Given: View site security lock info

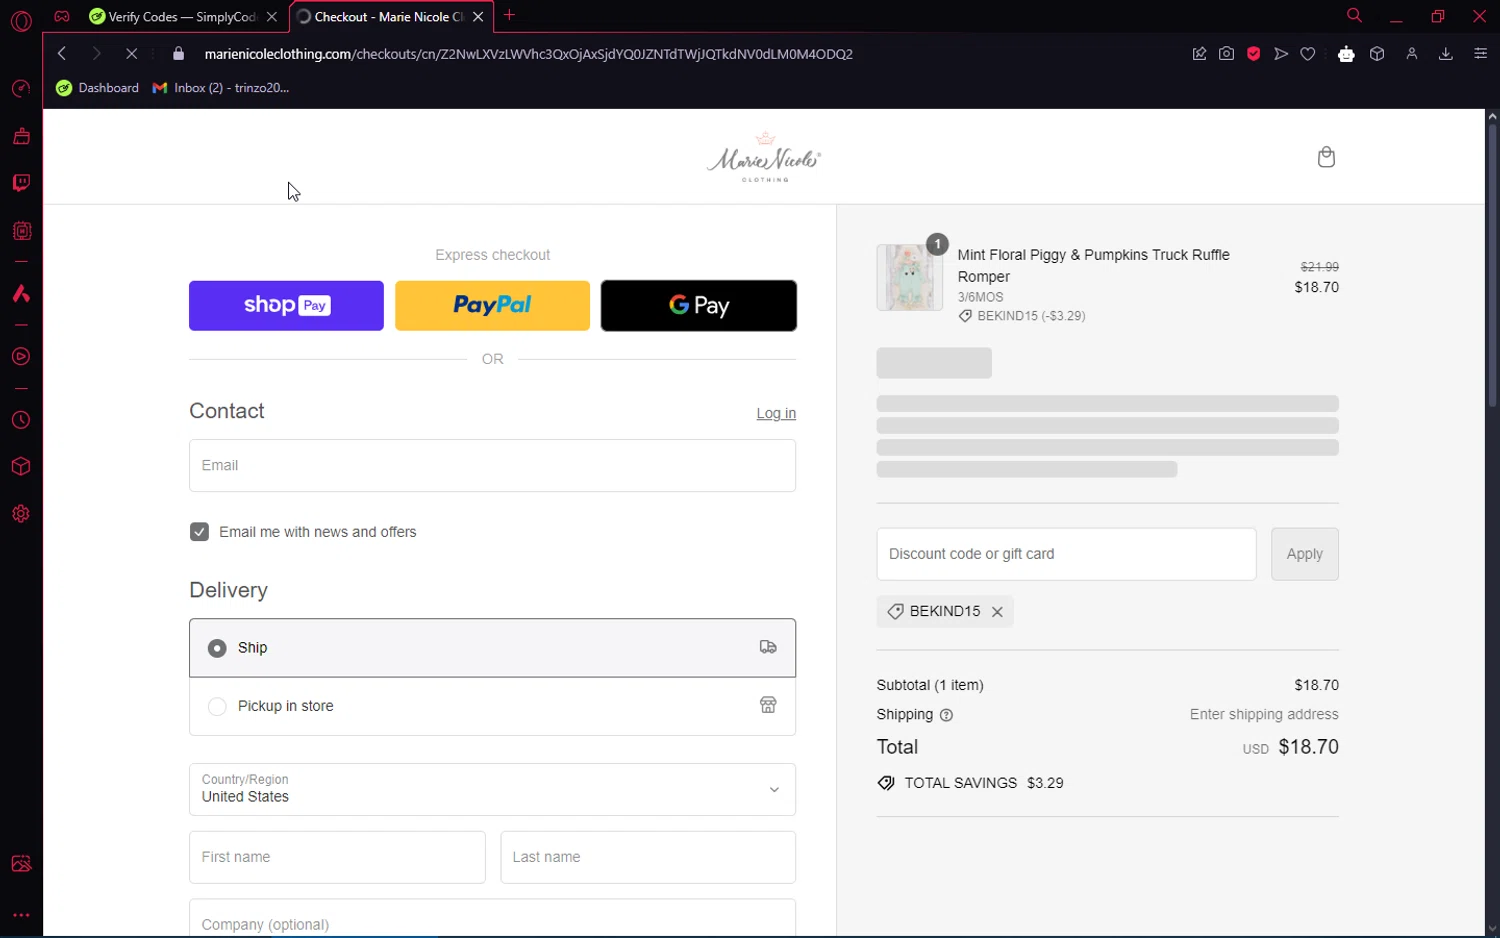Looking at the screenshot, I should pyautogui.click(x=179, y=54).
